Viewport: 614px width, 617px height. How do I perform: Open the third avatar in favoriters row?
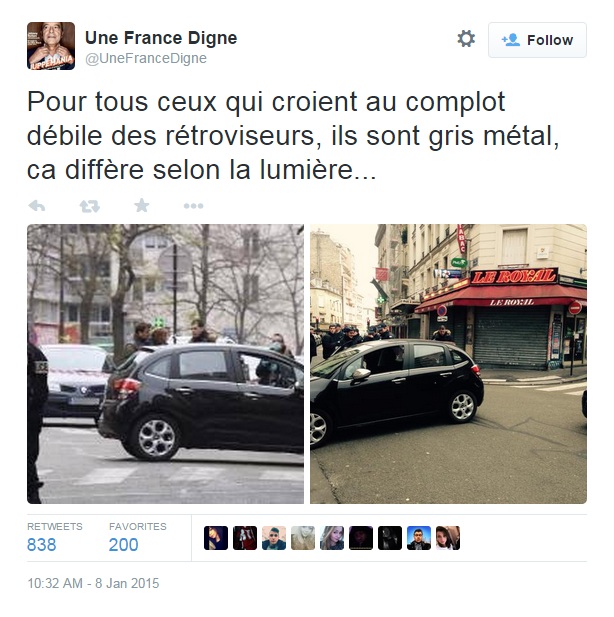click(274, 538)
